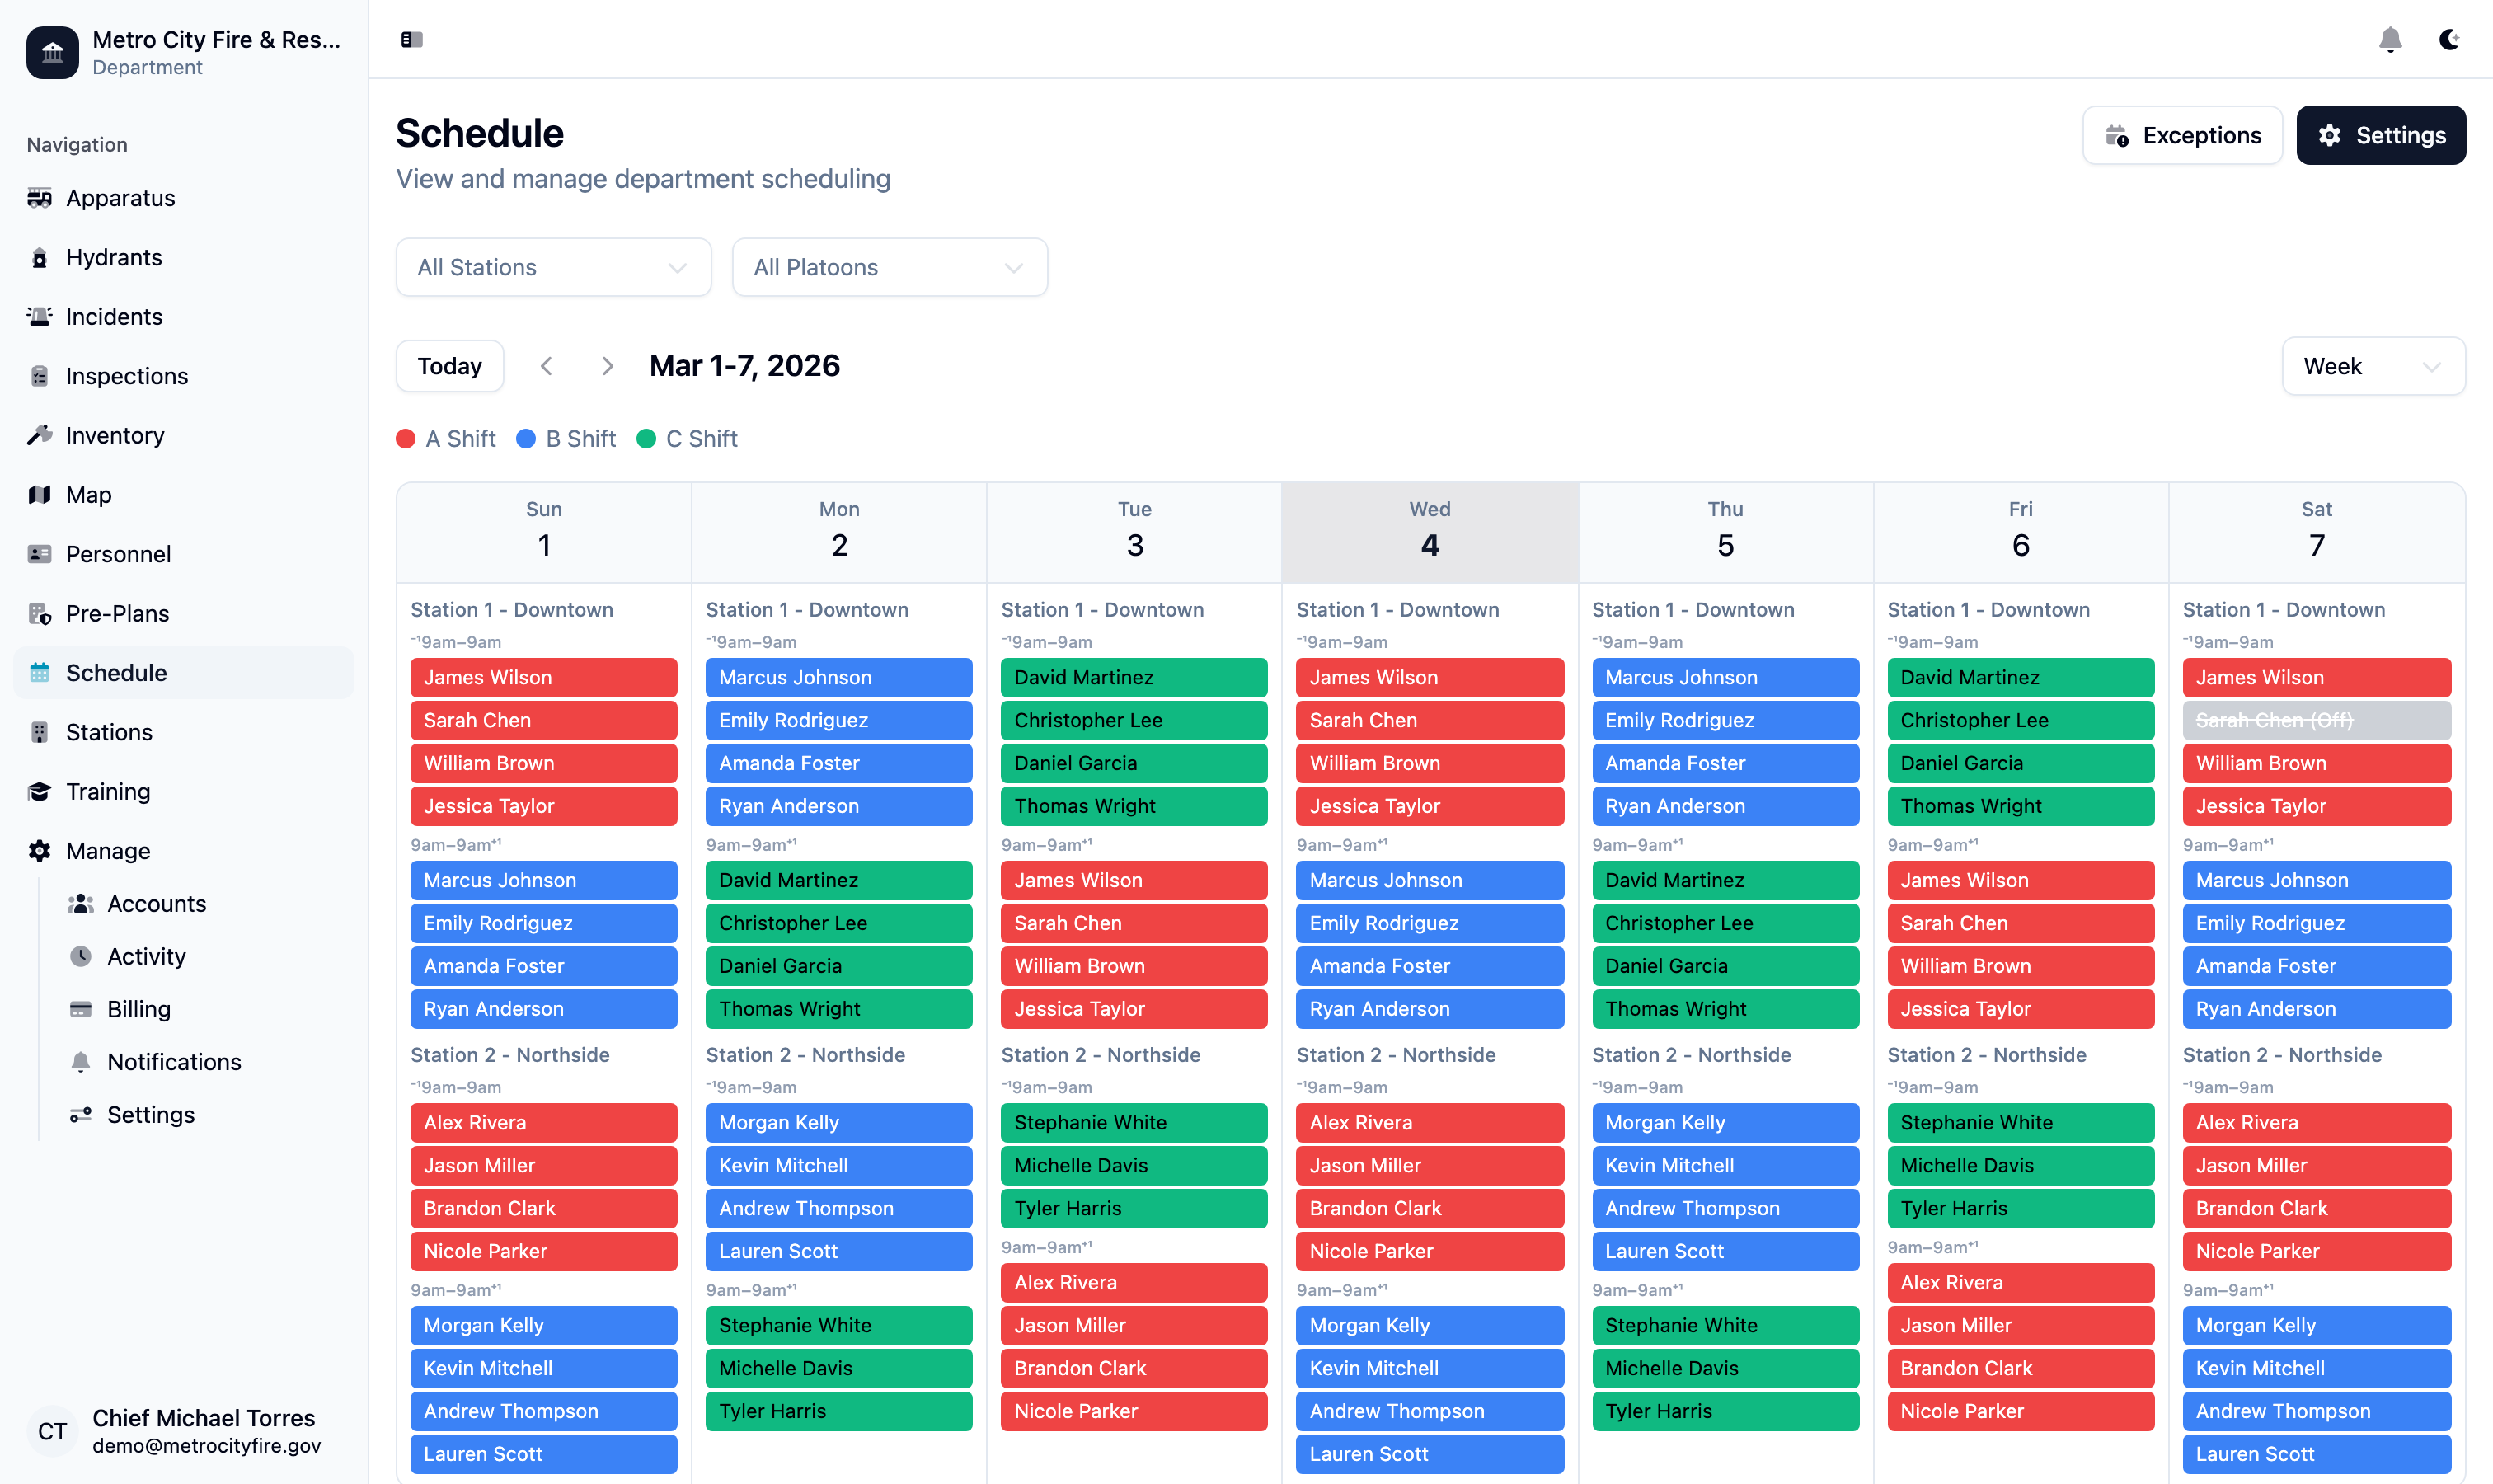Jump to Today using the Today button
The height and width of the screenshot is (1484, 2493).
pyautogui.click(x=449, y=366)
